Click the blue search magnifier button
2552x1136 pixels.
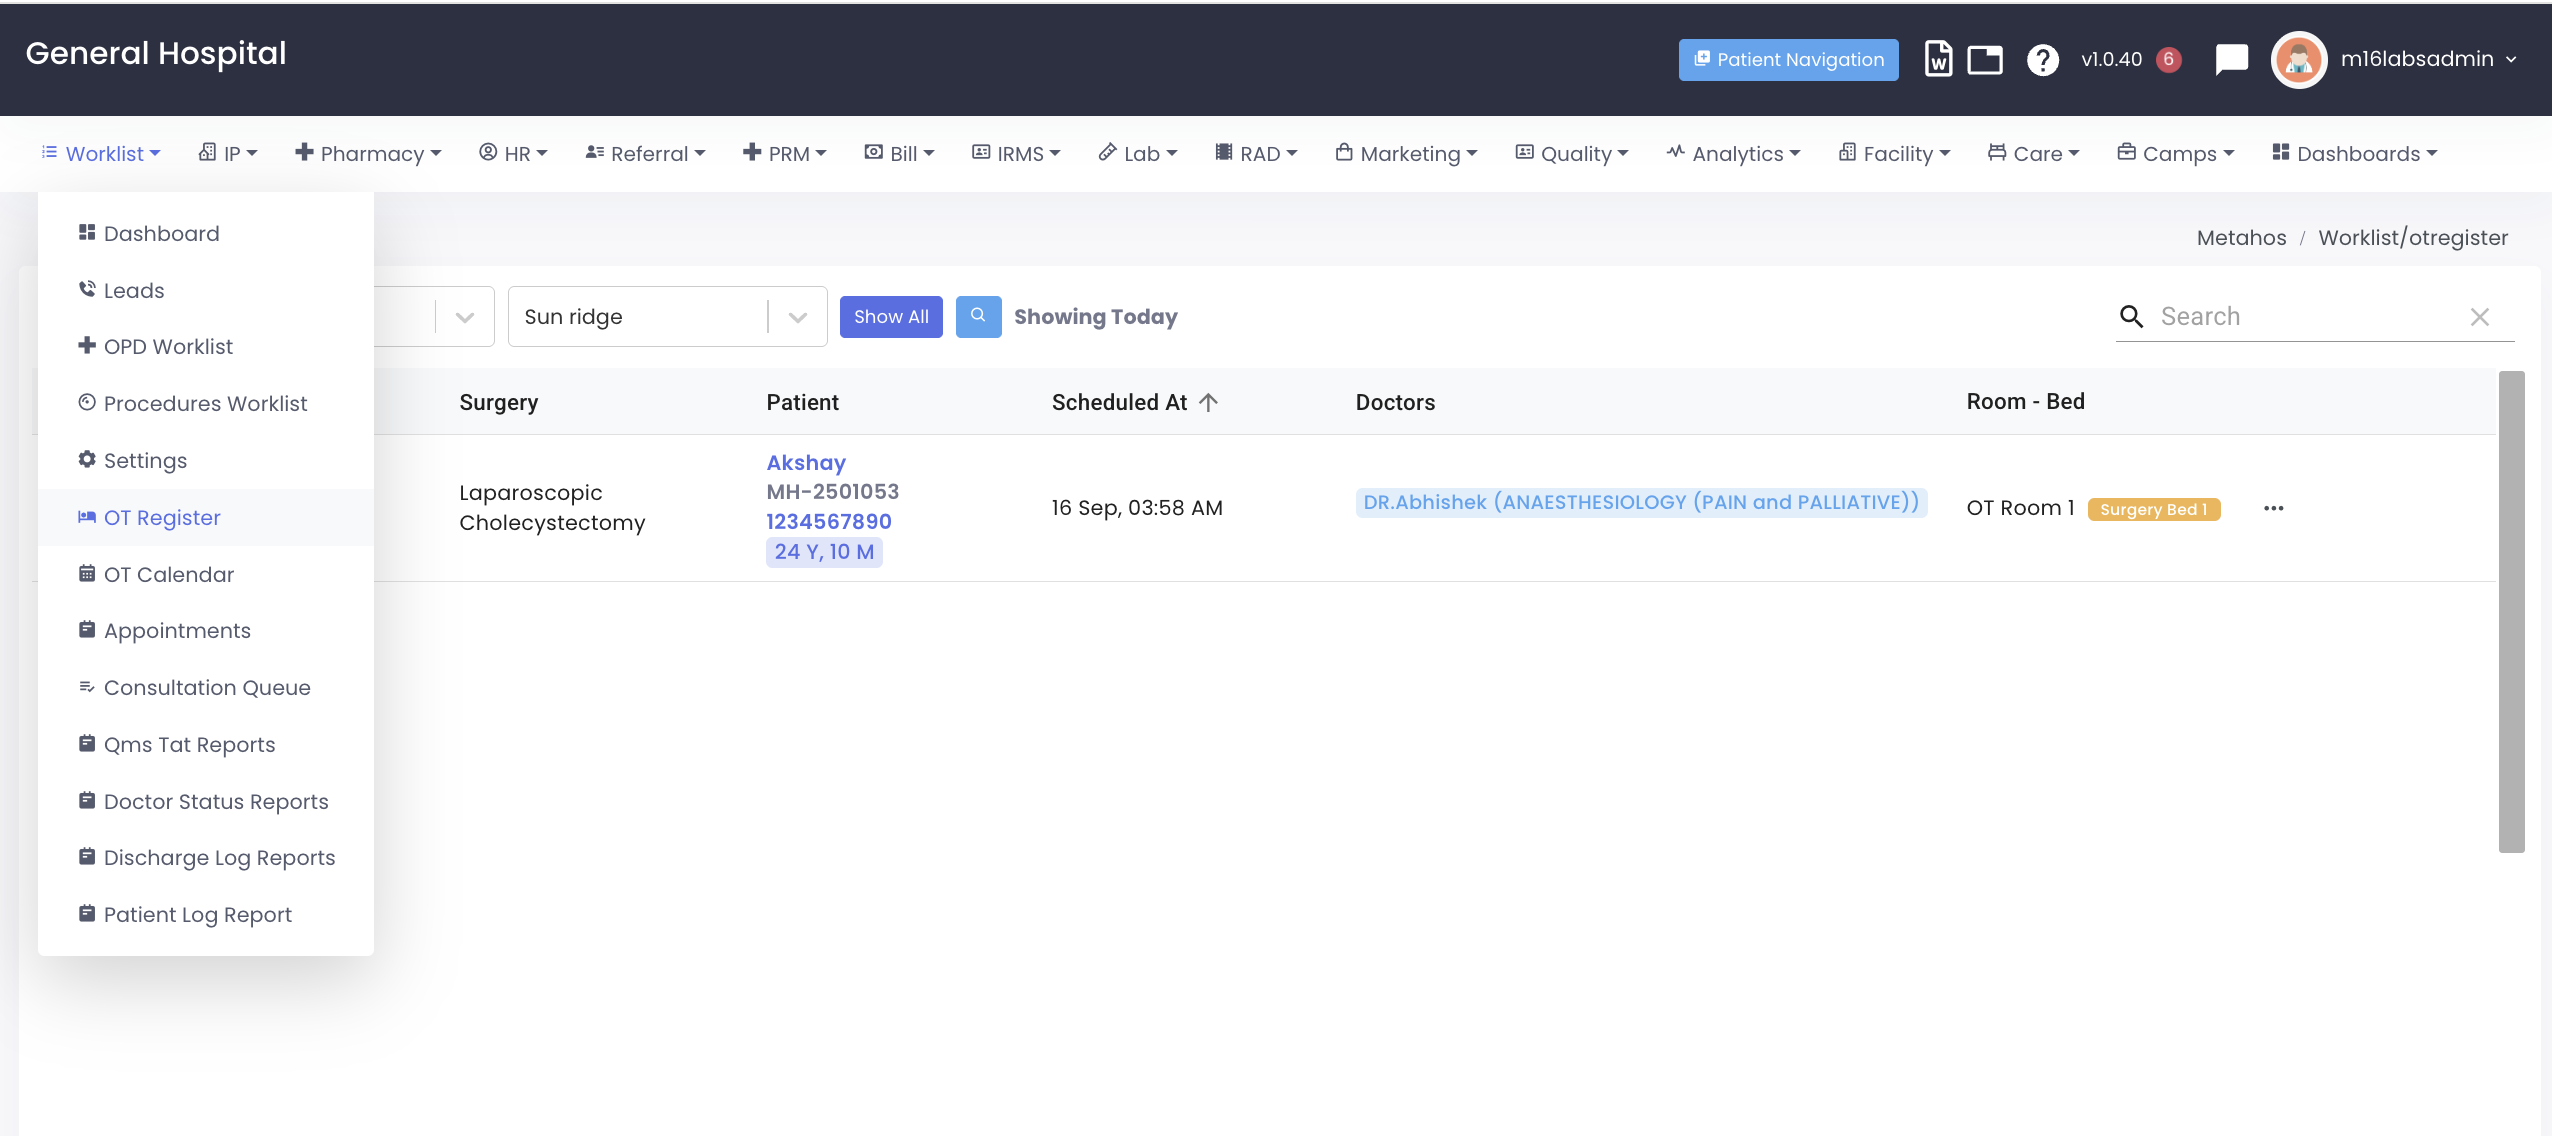pos(978,316)
